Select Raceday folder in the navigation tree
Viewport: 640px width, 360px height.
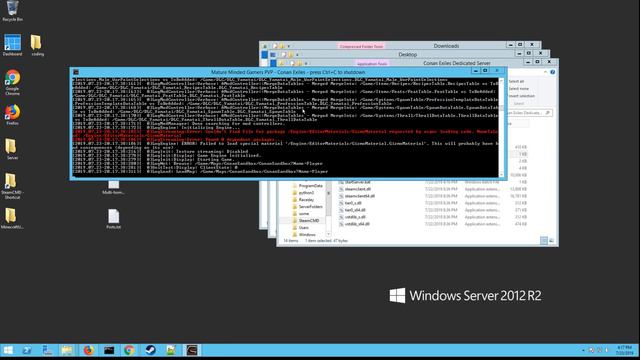(303, 200)
